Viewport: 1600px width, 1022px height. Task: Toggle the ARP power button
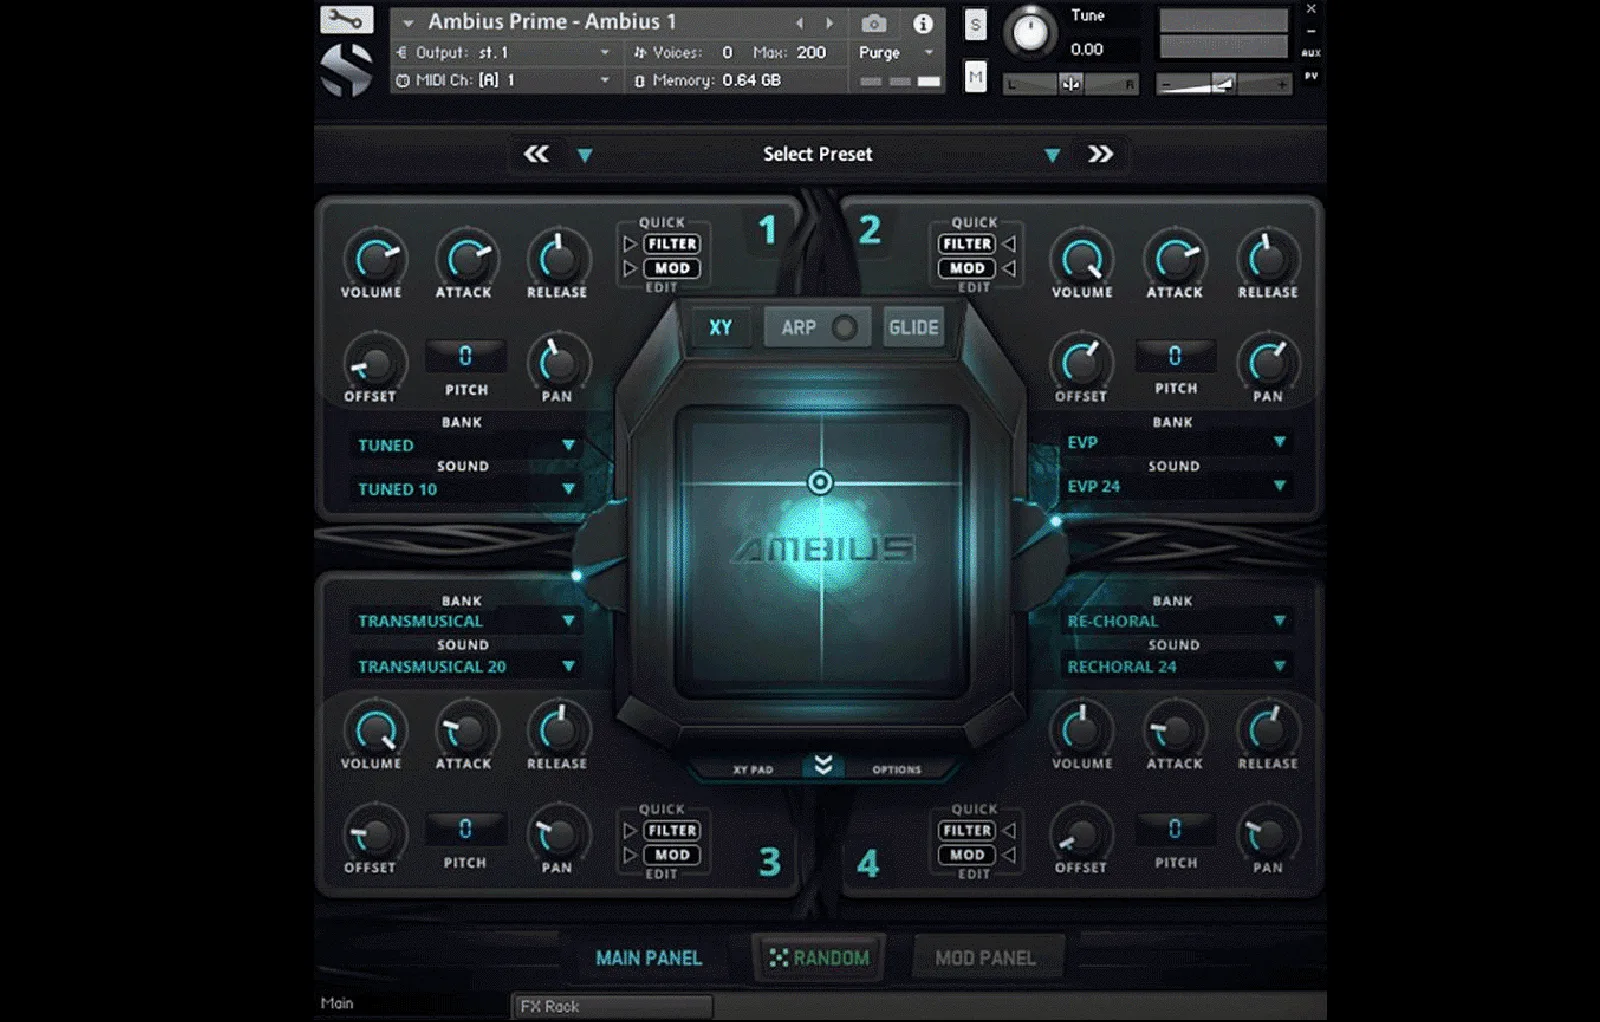tap(844, 328)
